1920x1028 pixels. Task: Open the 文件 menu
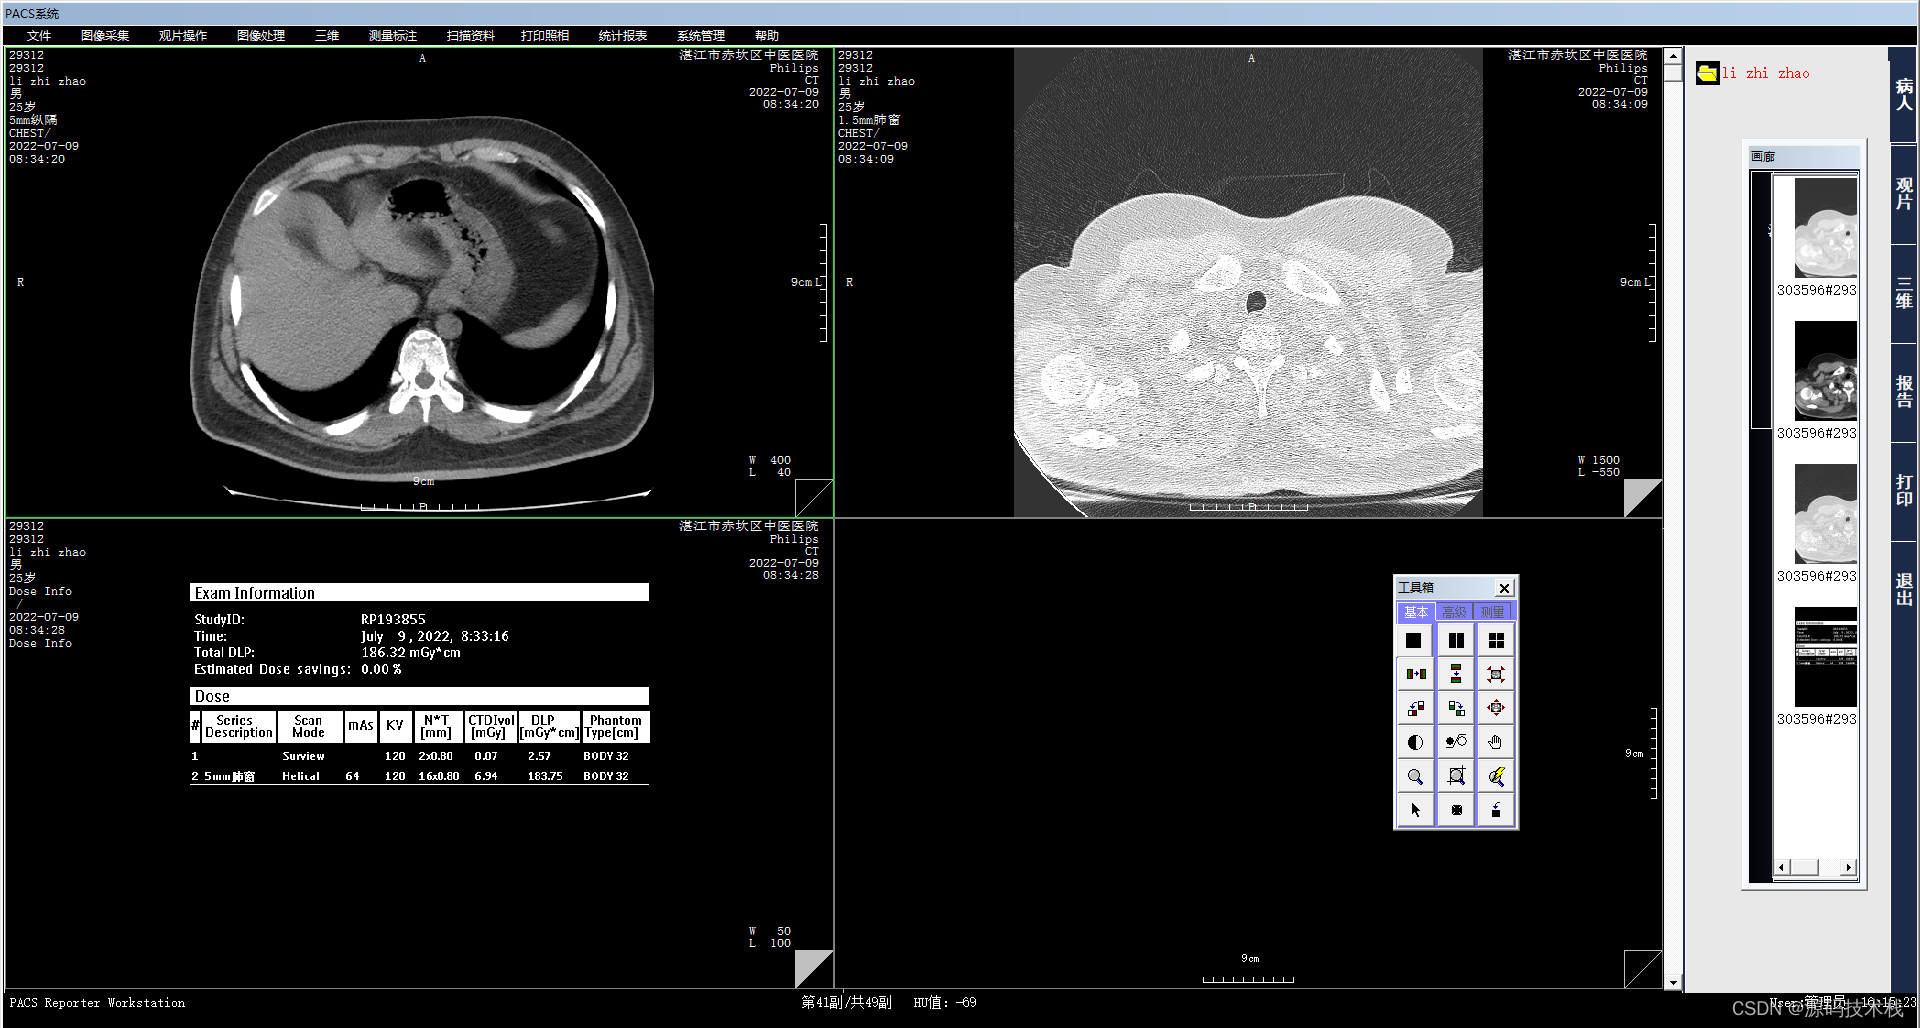coord(39,36)
